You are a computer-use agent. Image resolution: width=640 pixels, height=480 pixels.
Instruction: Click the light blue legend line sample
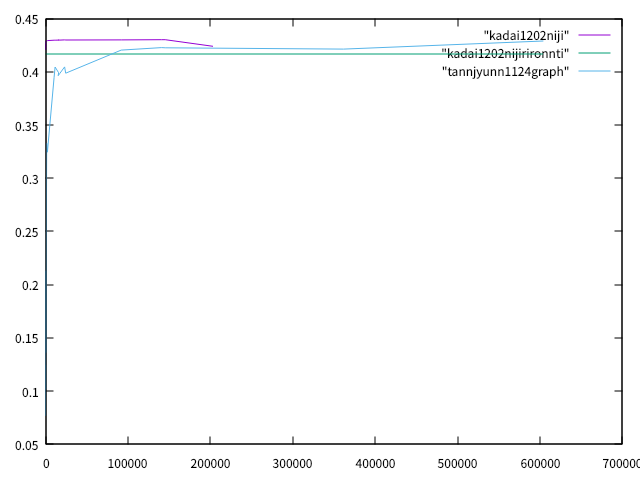click(x=594, y=71)
